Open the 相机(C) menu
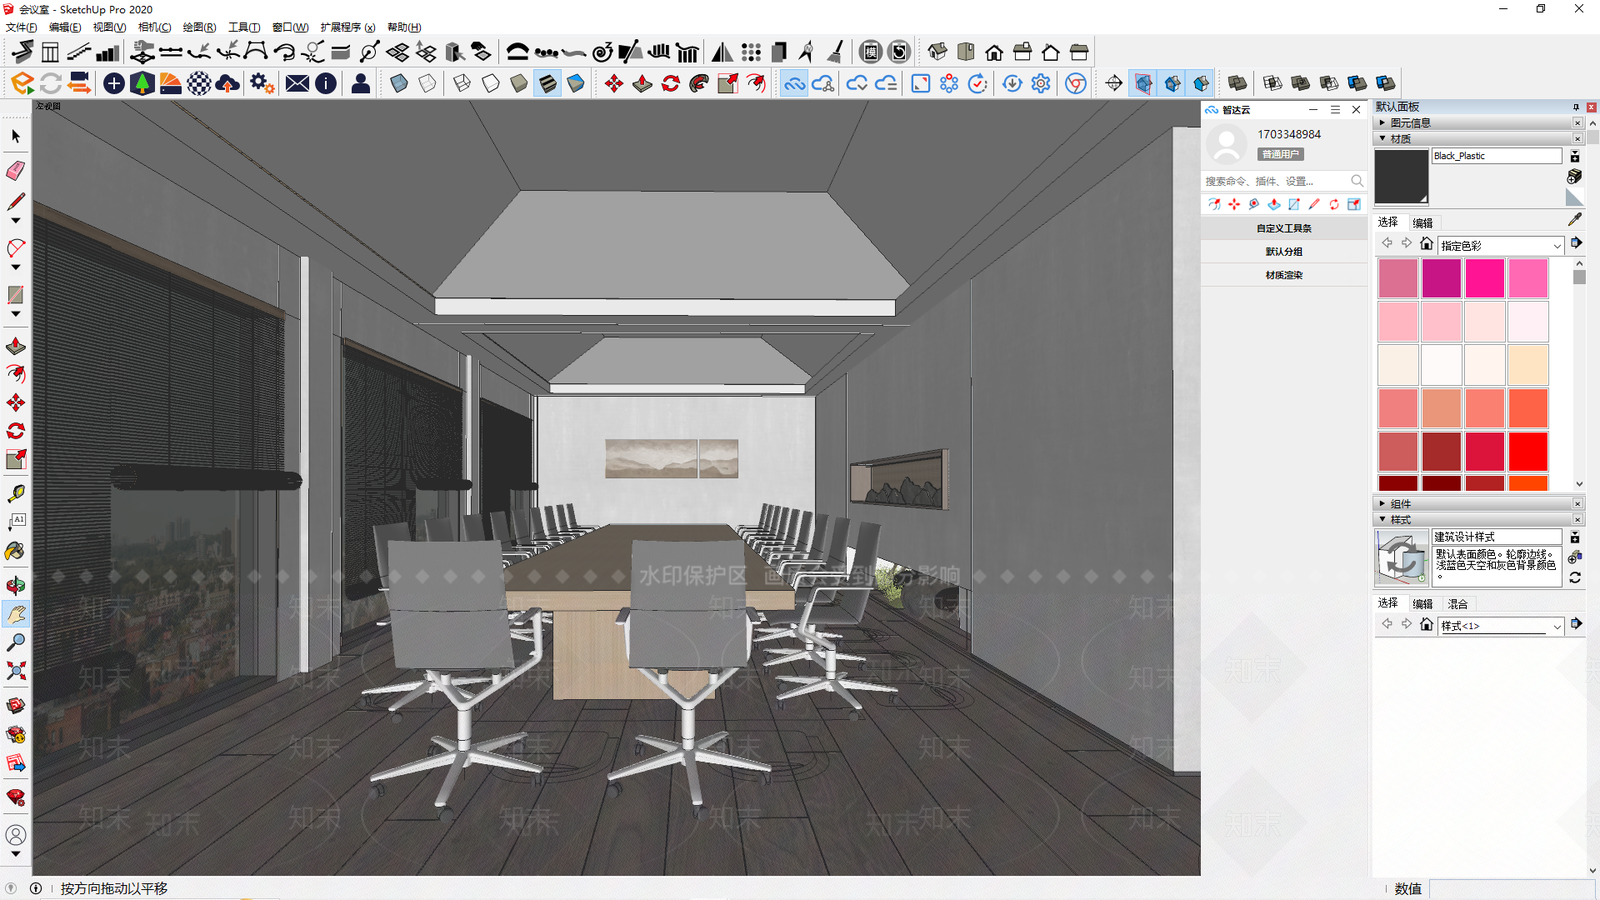 [x=154, y=27]
